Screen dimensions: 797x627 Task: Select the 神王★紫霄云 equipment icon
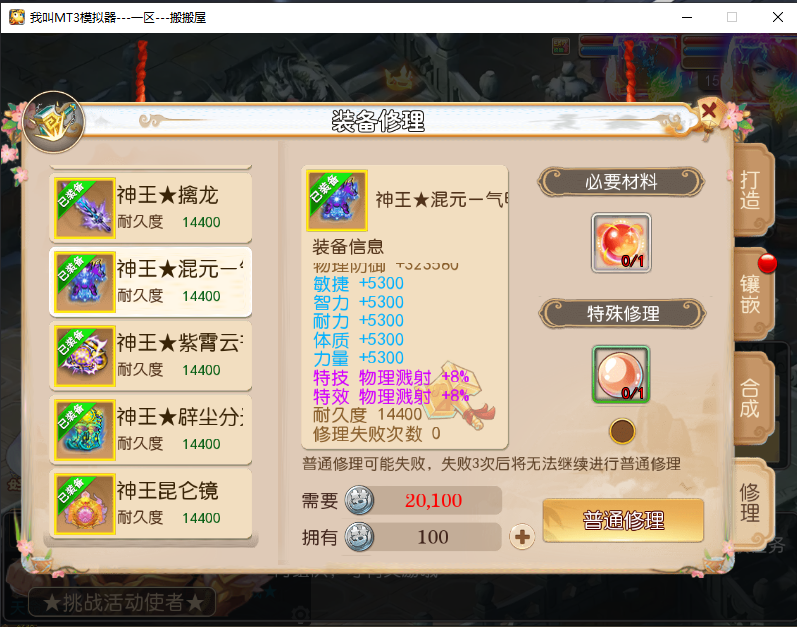tap(85, 356)
